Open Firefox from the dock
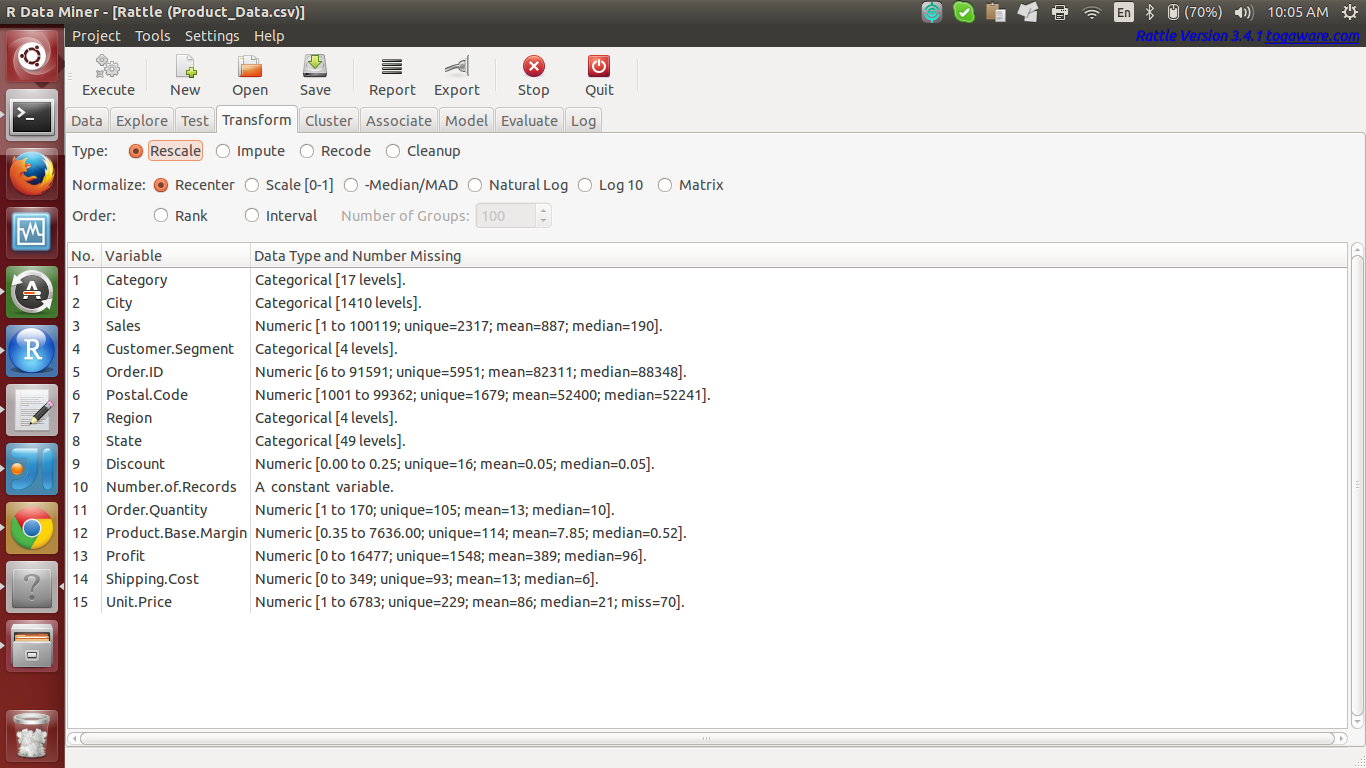This screenshot has height=768, width=1366. [x=32, y=174]
